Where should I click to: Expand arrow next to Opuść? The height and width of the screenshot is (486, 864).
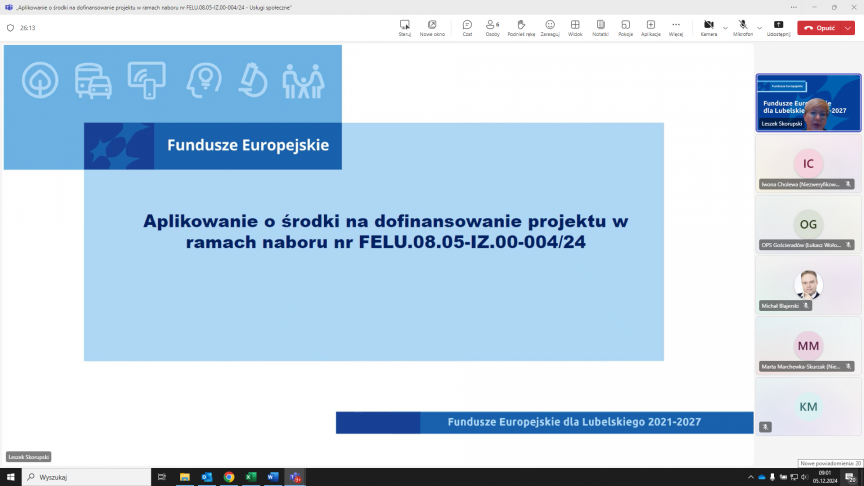849,28
